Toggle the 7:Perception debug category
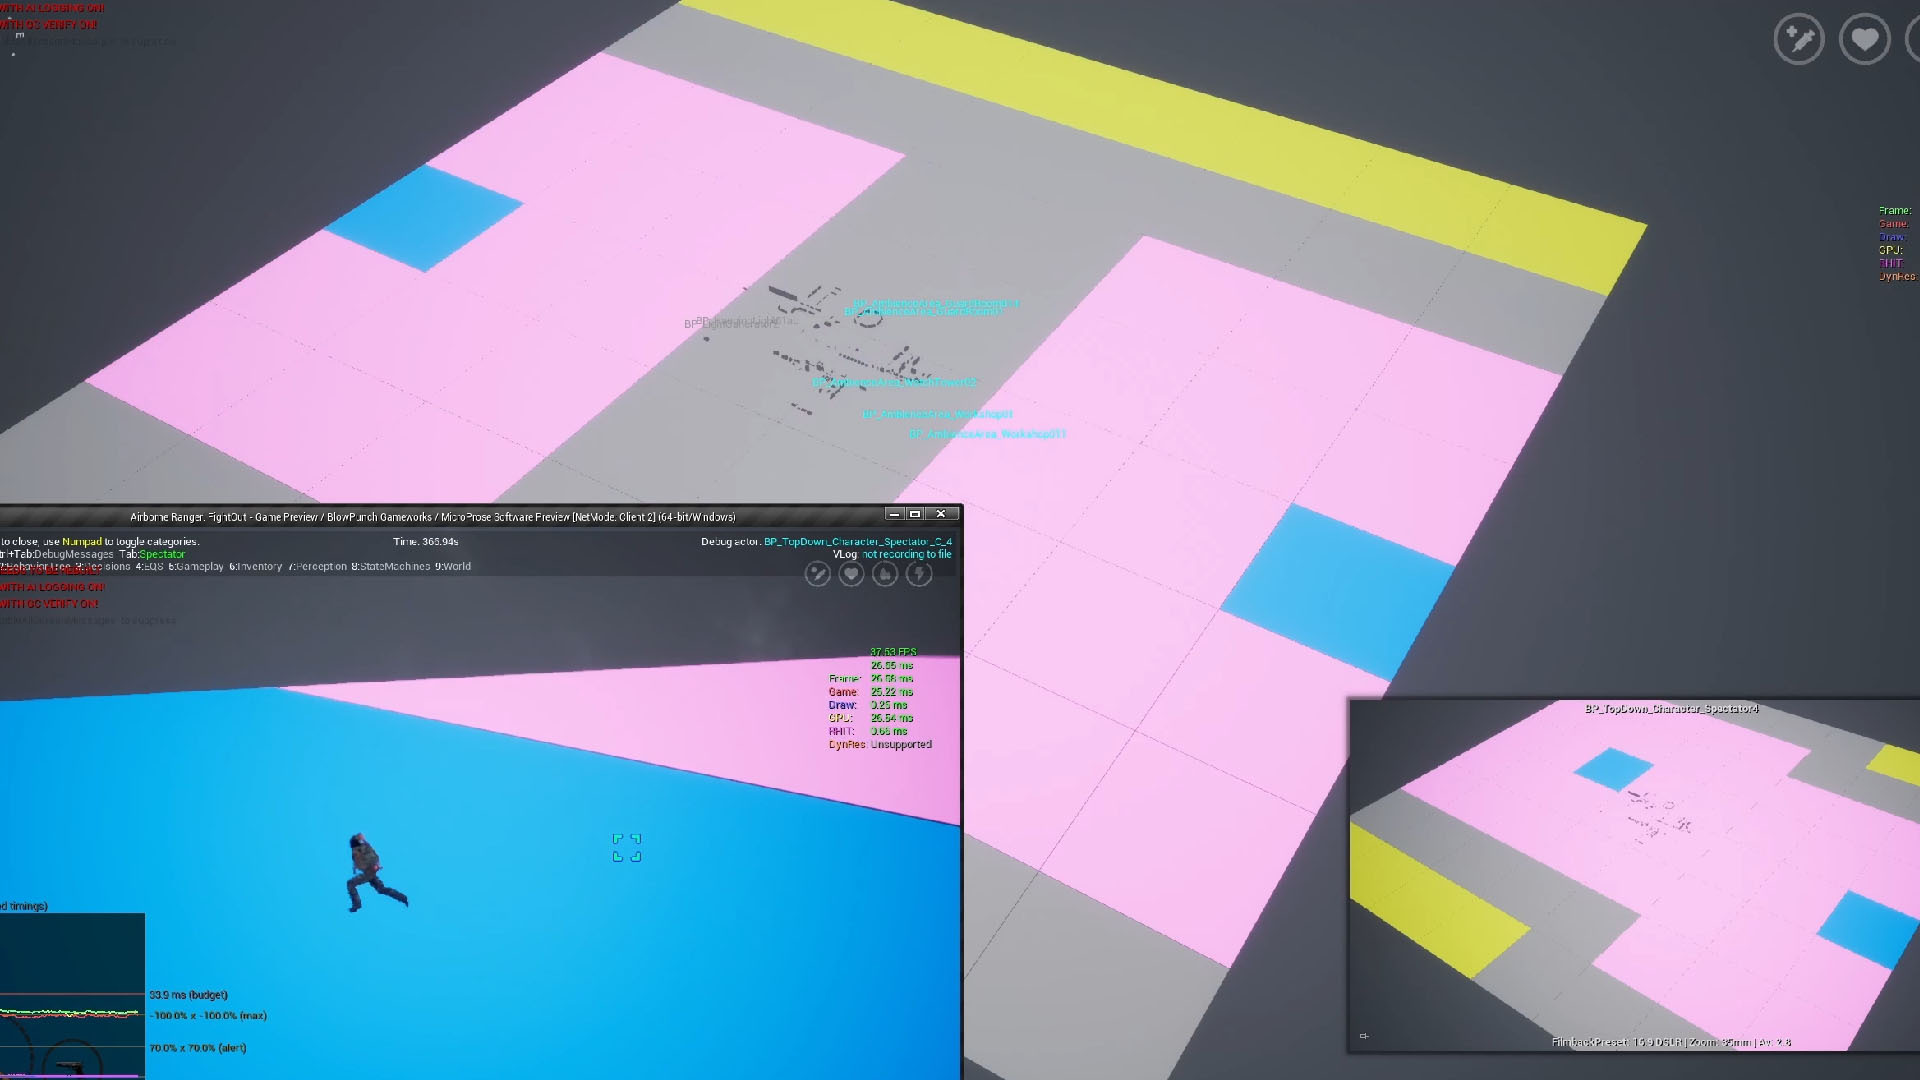Screen dimensions: 1920x1080 click(x=317, y=567)
